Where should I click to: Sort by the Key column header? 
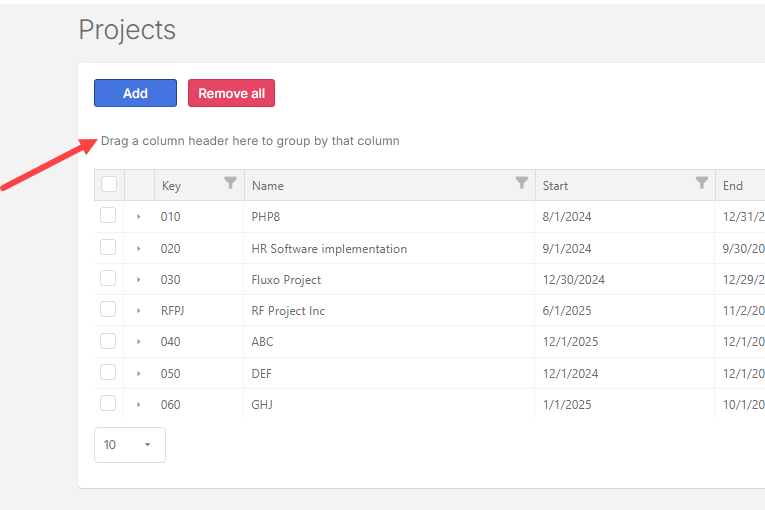pyautogui.click(x=171, y=186)
